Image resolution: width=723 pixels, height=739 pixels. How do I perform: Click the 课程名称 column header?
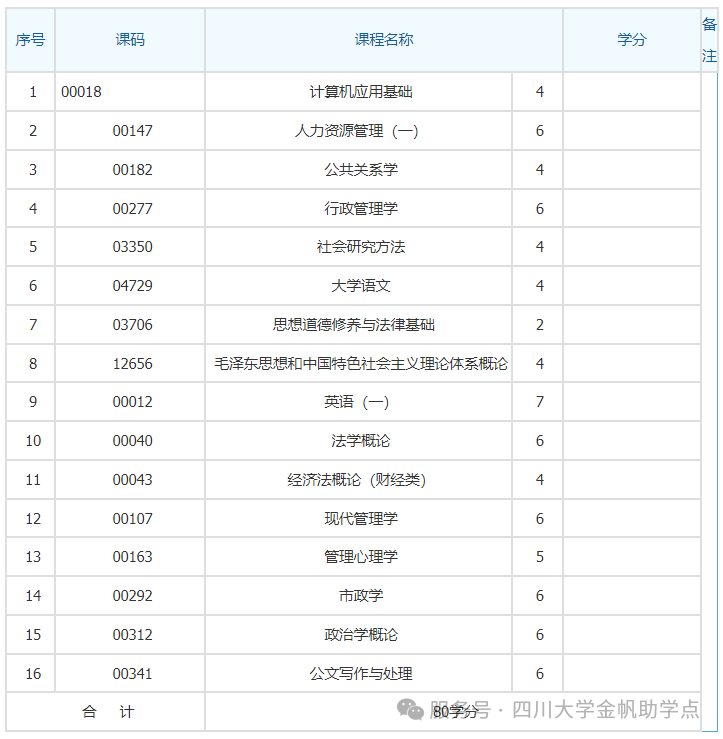[384, 40]
